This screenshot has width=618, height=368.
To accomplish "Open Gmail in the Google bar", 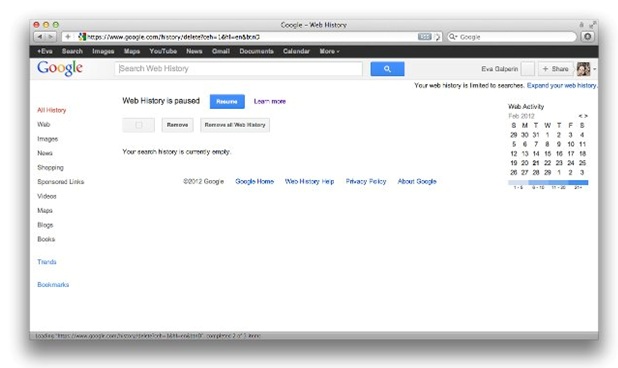I will [220, 51].
